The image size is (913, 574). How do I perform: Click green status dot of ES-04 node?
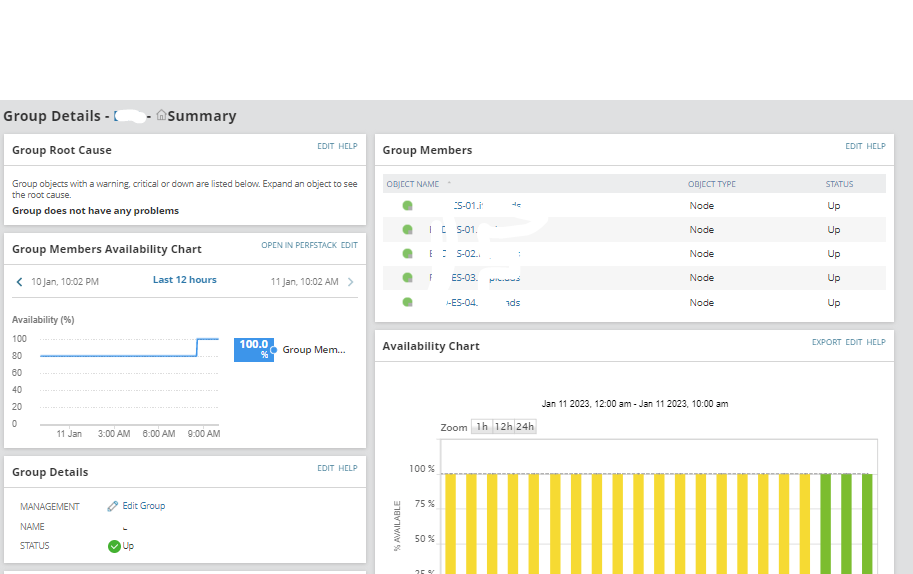click(x=408, y=302)
